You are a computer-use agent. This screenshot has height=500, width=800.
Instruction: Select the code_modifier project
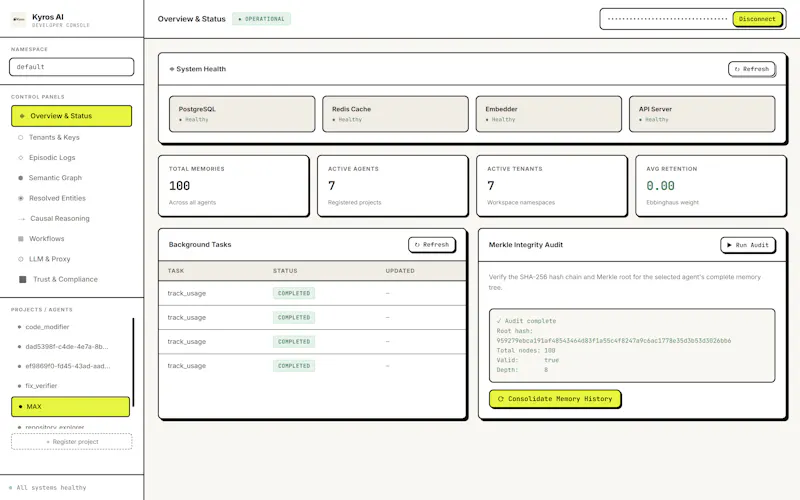click(70, 327)
